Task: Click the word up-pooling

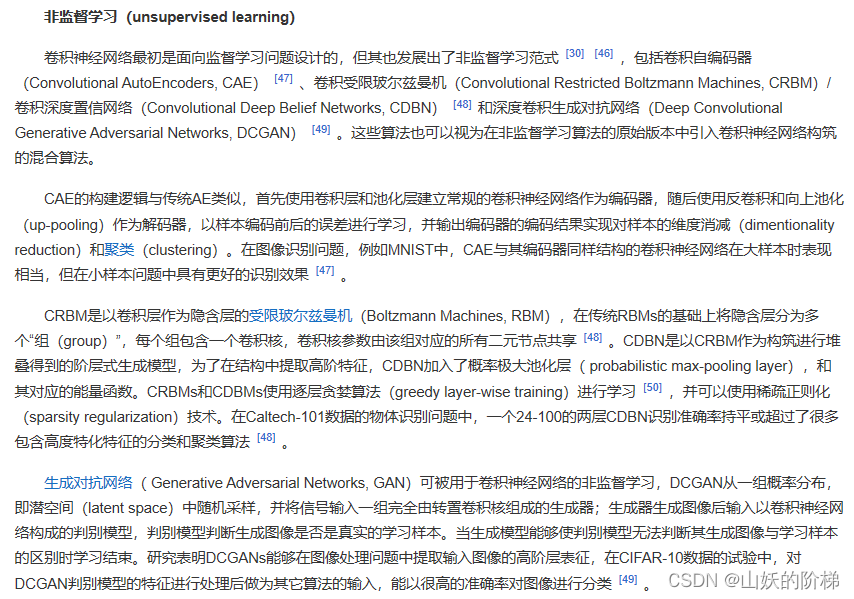Action: (x=66, y=225)
